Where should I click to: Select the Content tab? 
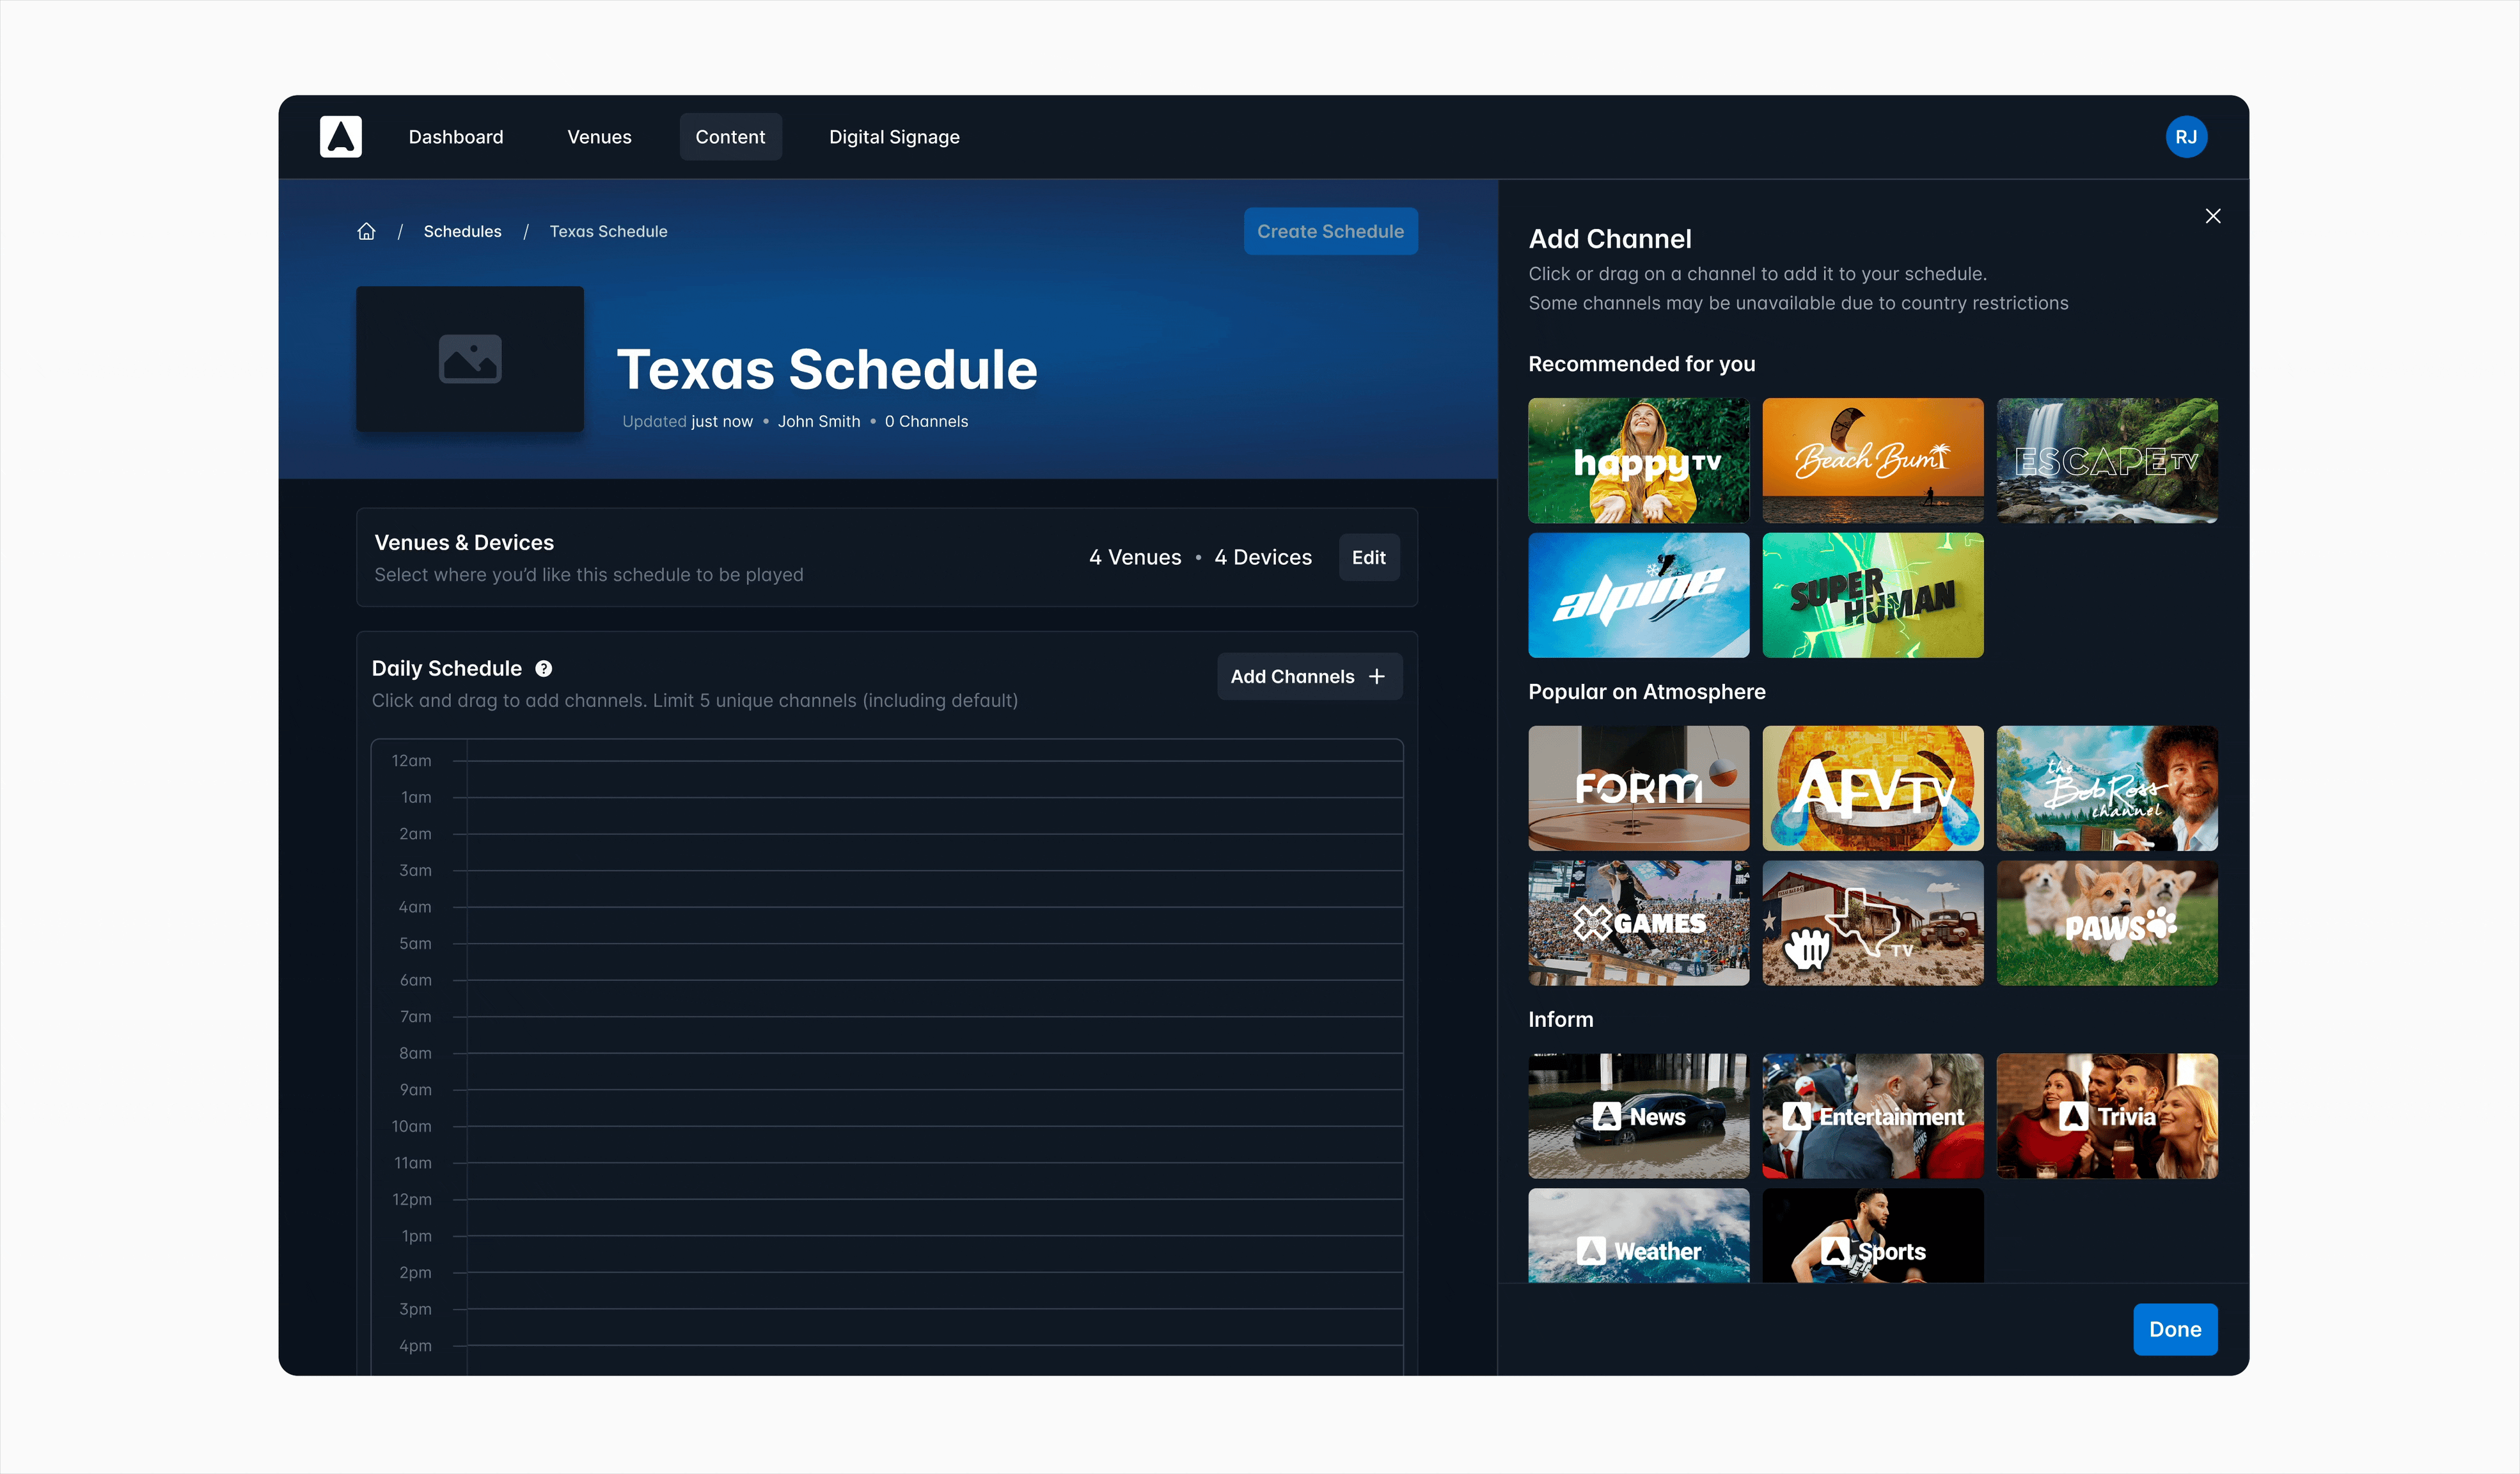(730, 137)
